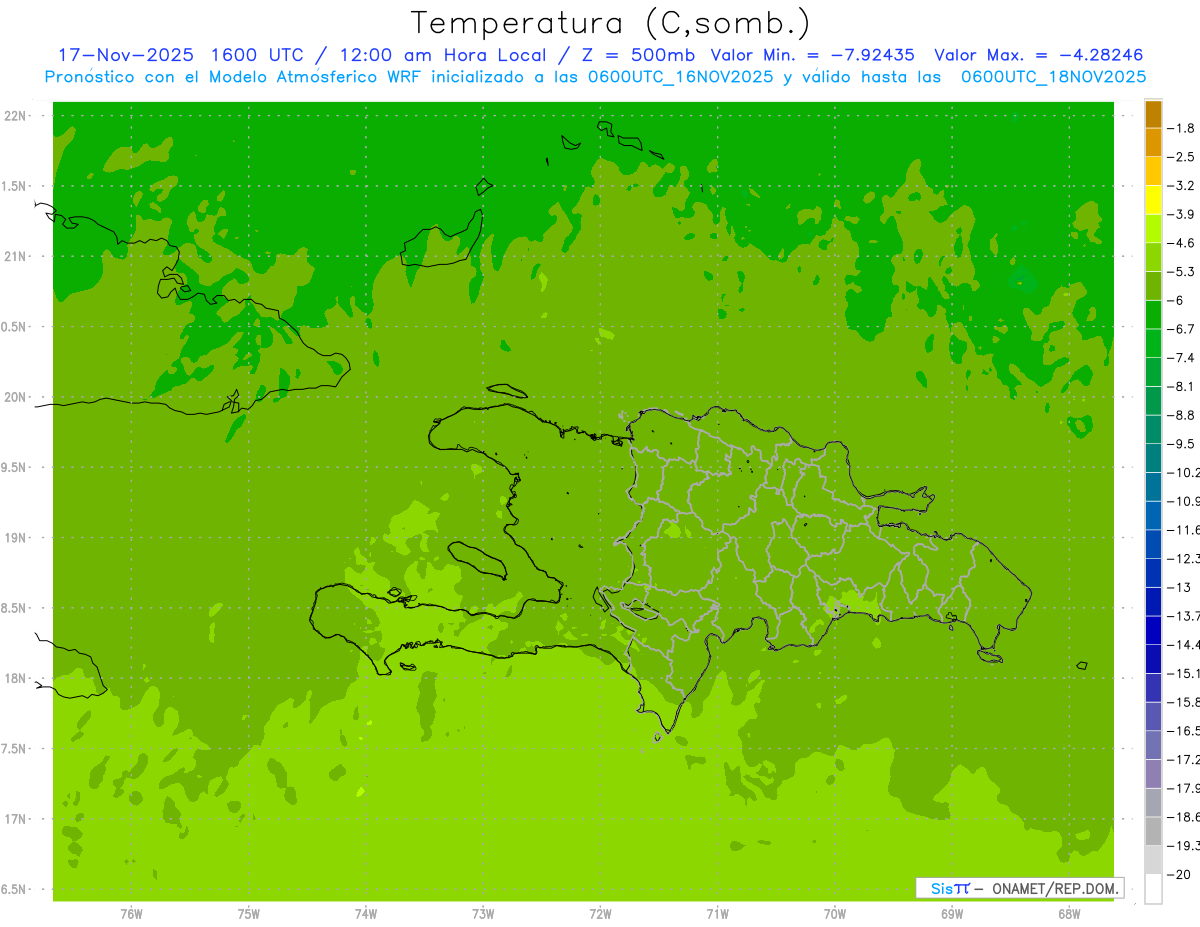
Task: Click the '-11.6' colorbar value
Action: click(1184, 529)
